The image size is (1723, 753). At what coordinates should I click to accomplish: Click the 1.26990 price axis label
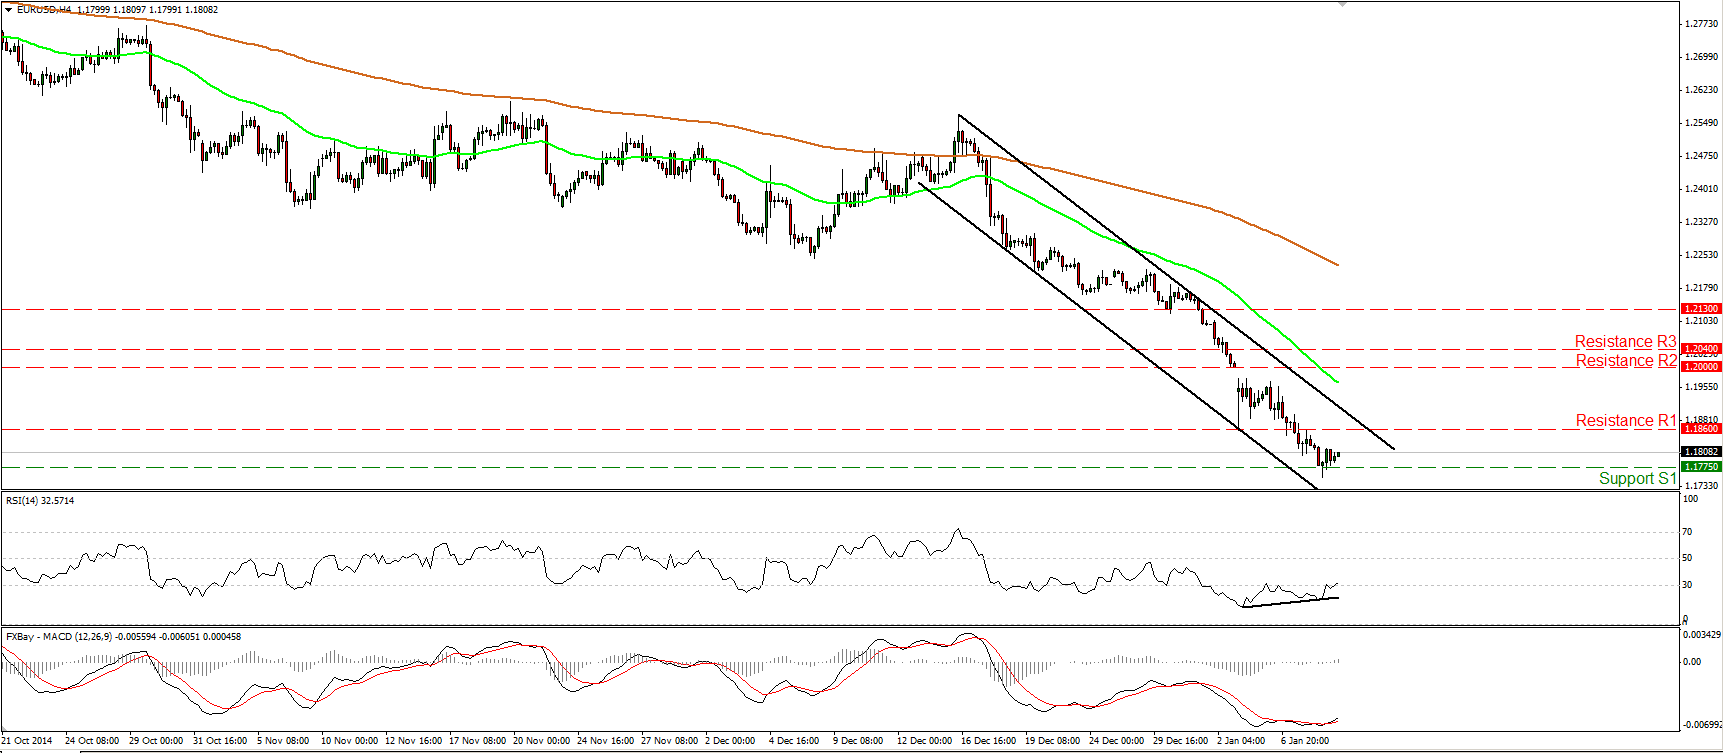point(1701,57)
